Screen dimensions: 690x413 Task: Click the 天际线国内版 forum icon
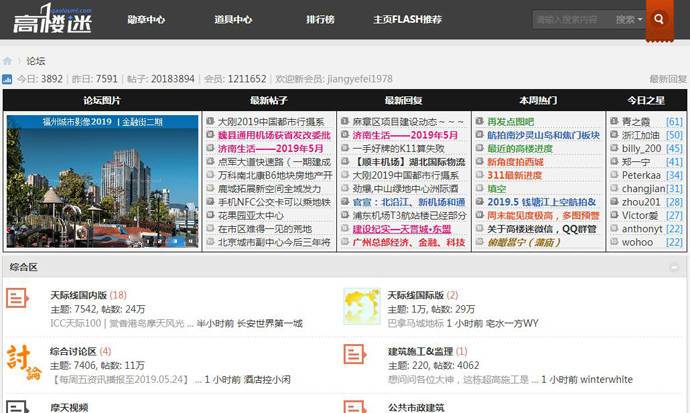point(18,299)
